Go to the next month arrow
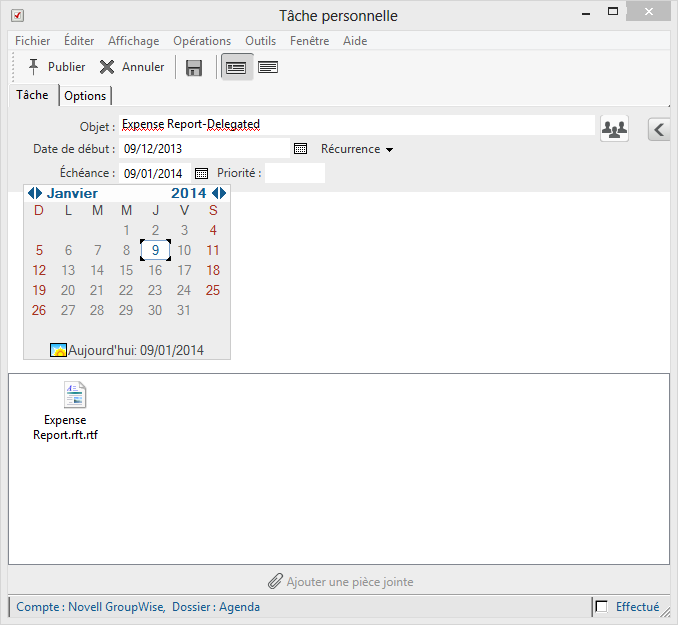Viewport: 678px width, 625px height. point(38,193)
